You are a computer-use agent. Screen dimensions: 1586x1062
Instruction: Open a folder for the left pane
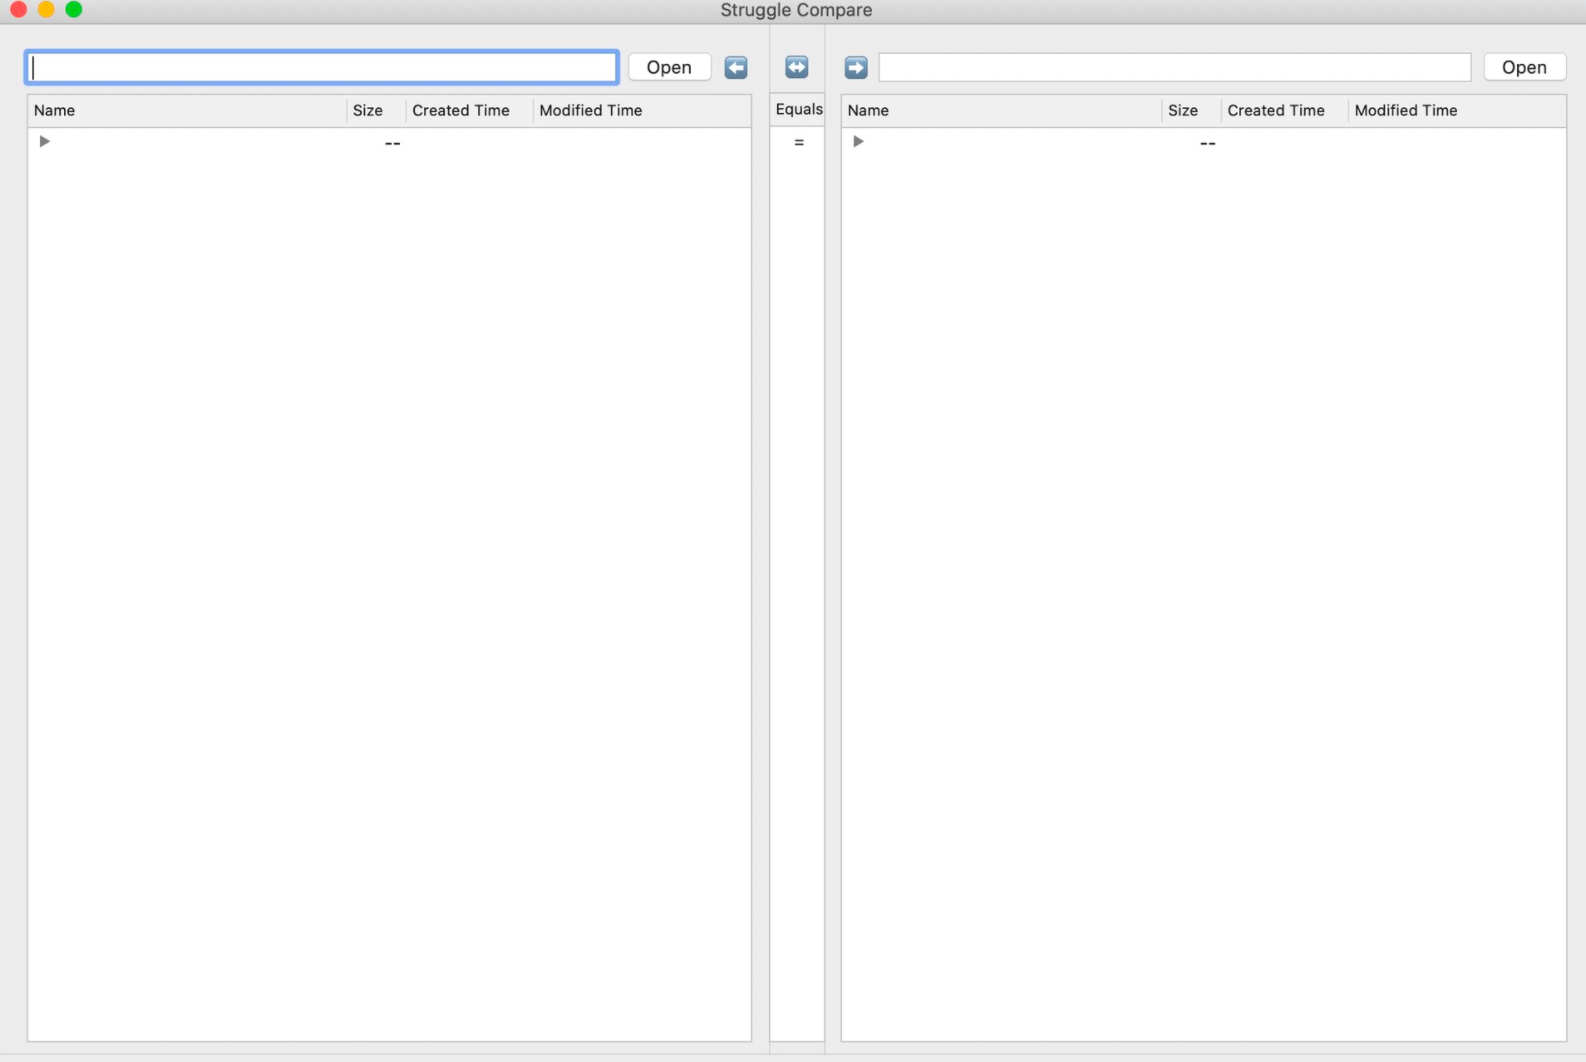pyautogui.click(x=669, y=67)
